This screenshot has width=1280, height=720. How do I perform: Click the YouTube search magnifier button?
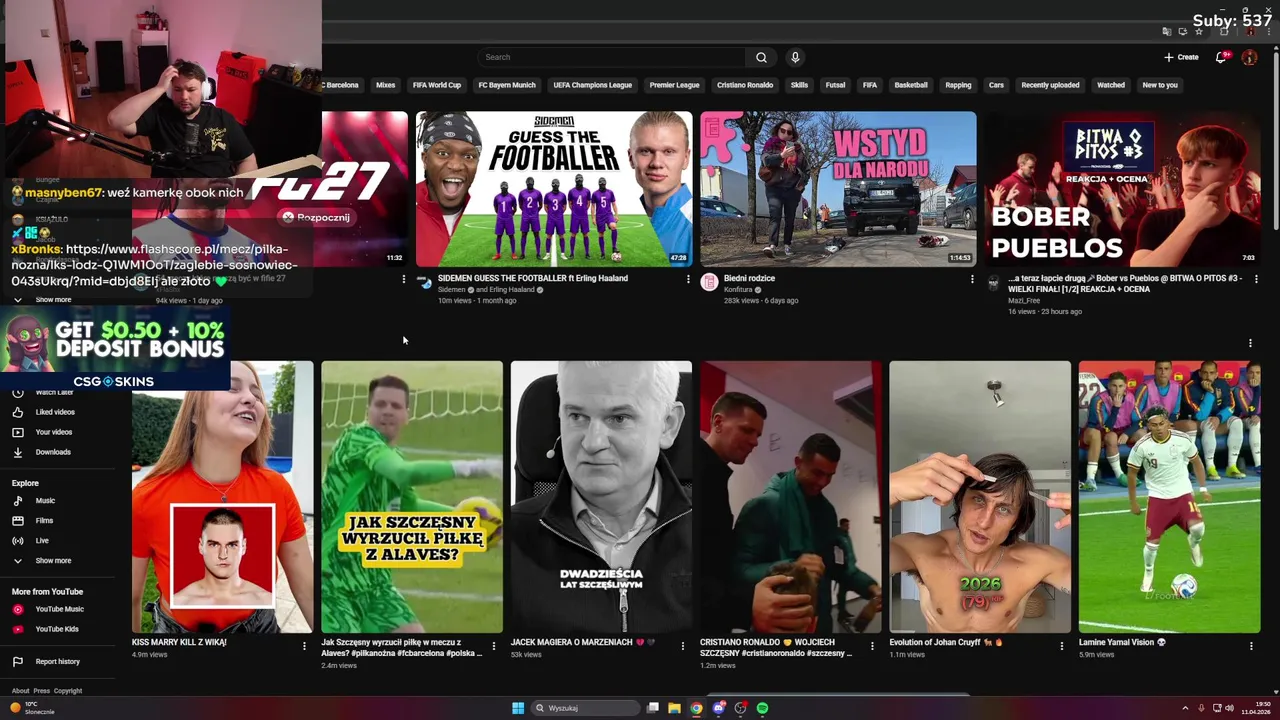[x=761, y=57]
